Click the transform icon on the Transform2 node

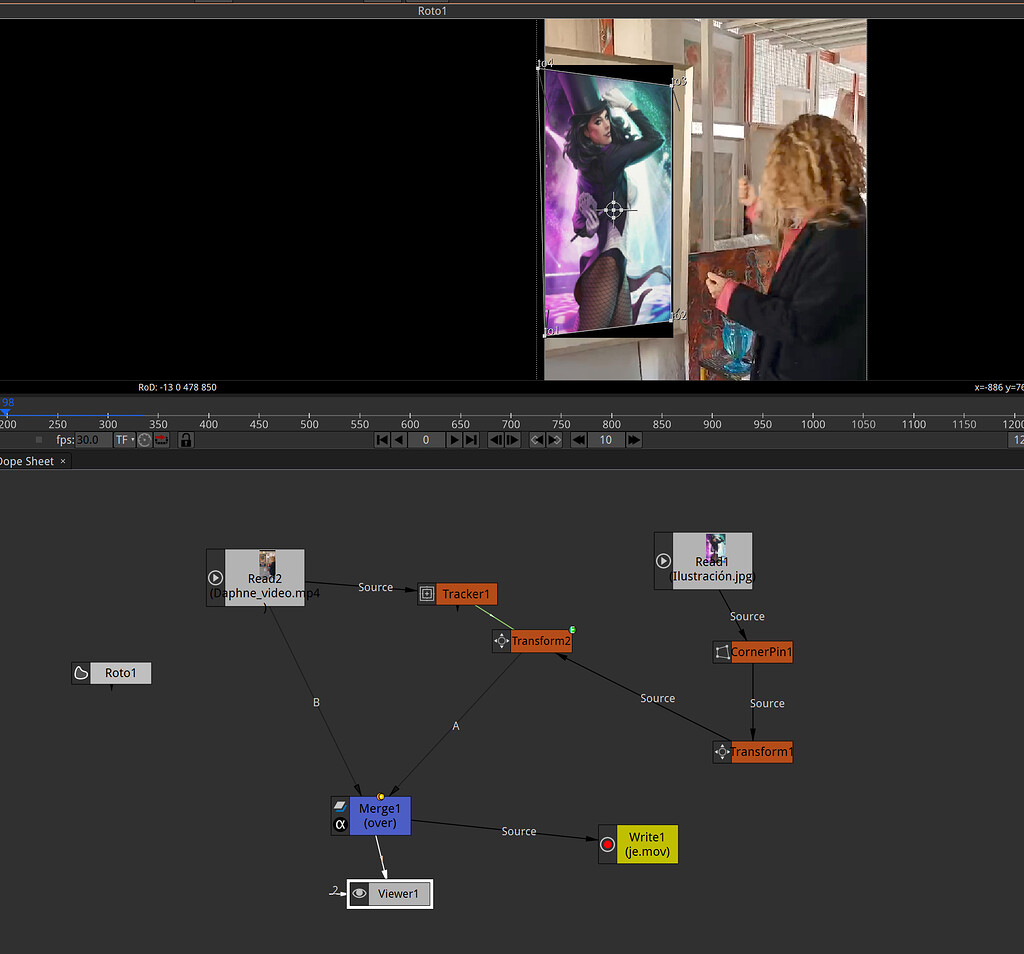502,641
